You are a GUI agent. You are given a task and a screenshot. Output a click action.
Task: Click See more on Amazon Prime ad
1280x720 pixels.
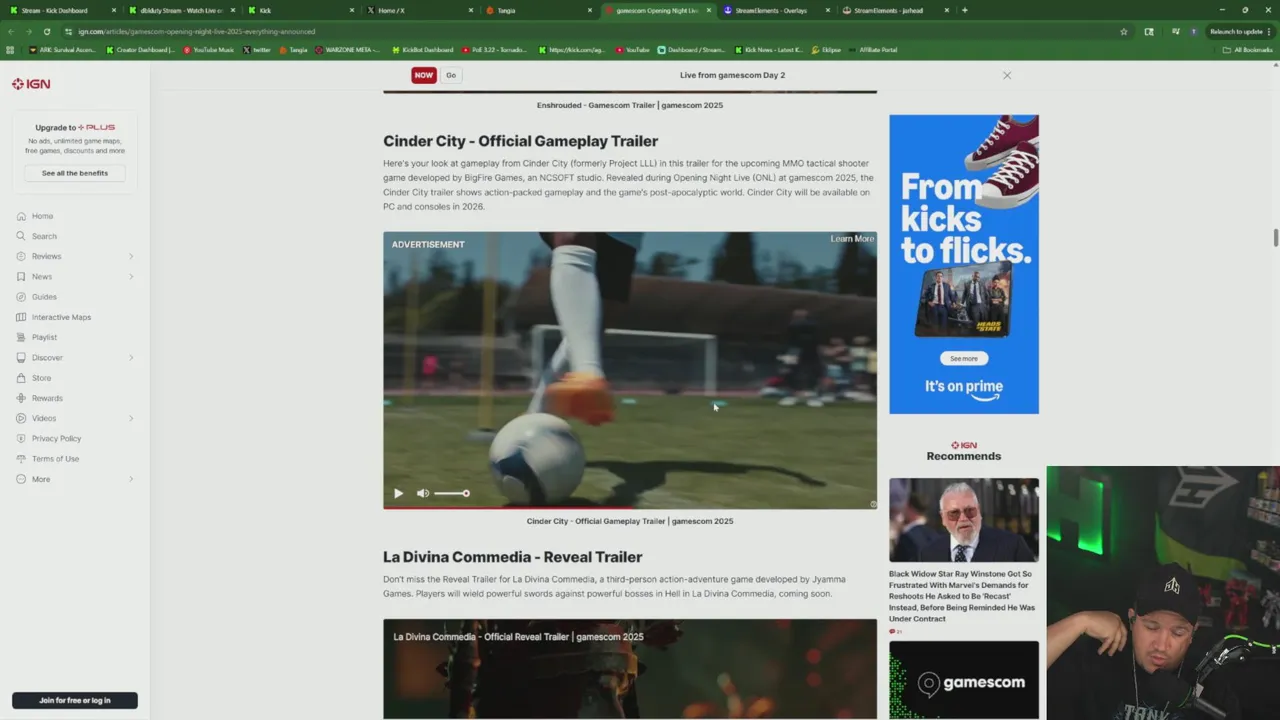[964, 358]
